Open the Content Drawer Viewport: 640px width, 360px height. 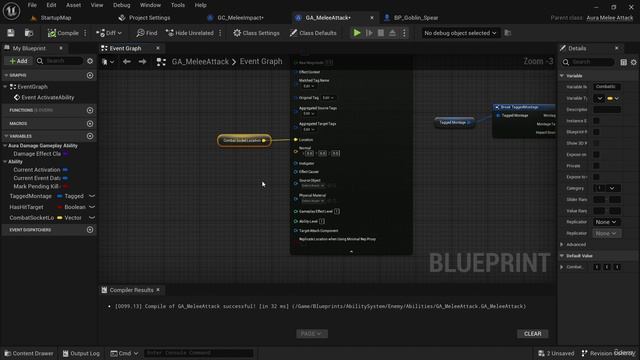pyautogui.click(x=29, y=353)
